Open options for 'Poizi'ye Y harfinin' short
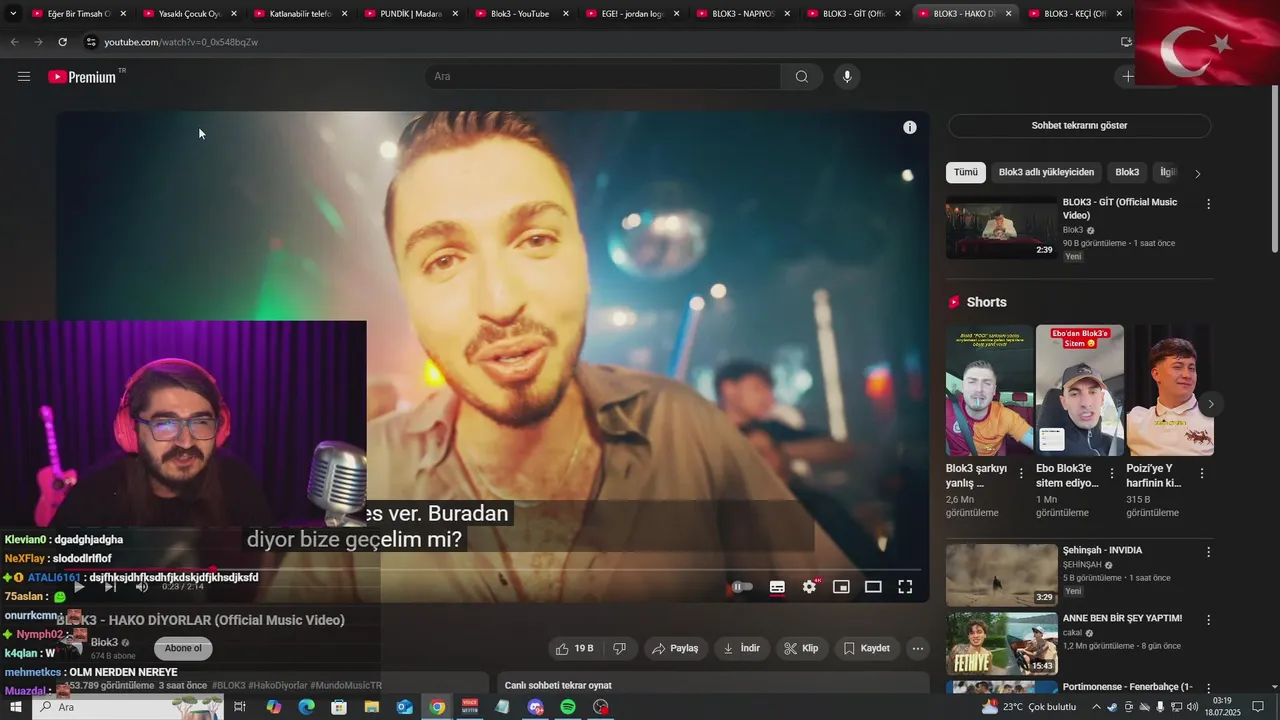This screenshot has width=1280, height=720. 1202,474
